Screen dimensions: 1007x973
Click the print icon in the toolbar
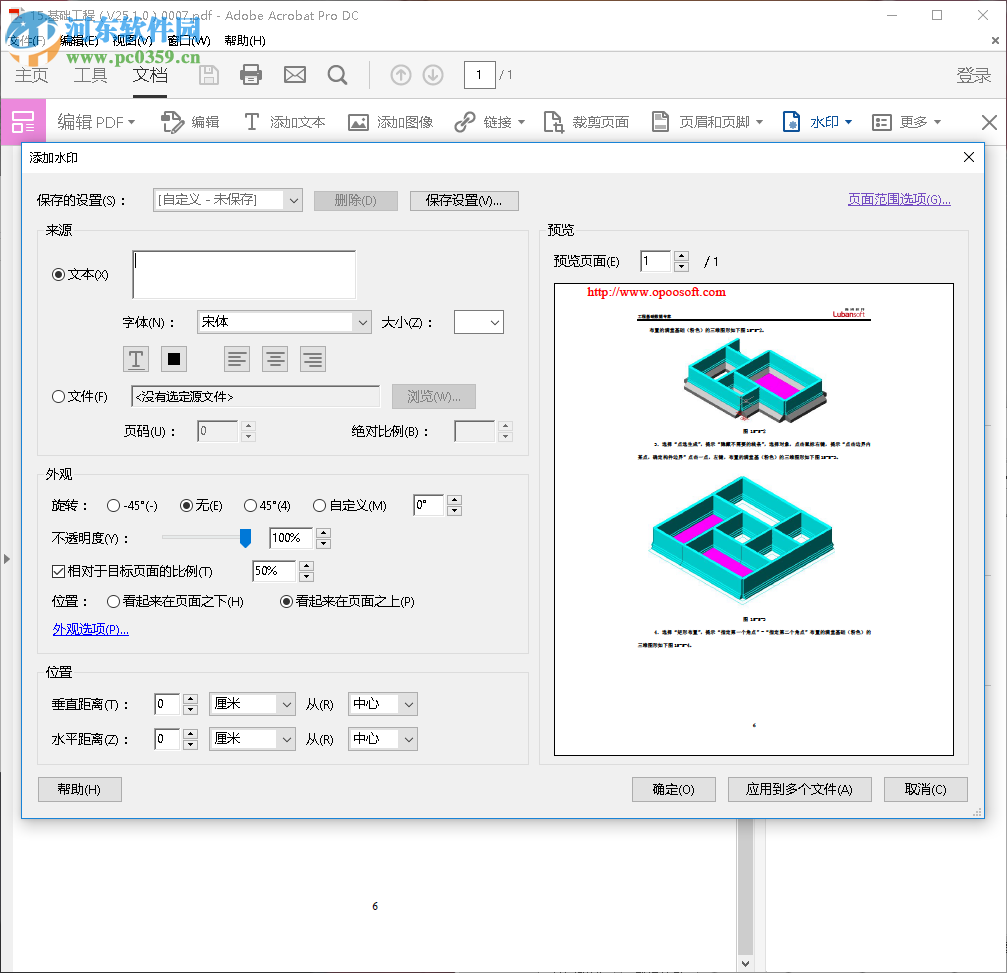(x=250, y=74)
